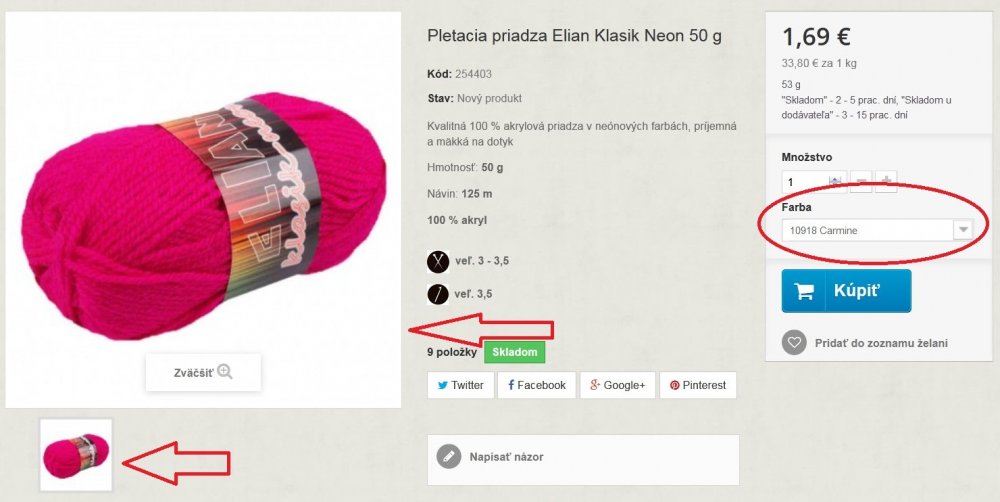The image size is (1000, 502).
Task: Open the Farba color dropdown
Action: 878,230
